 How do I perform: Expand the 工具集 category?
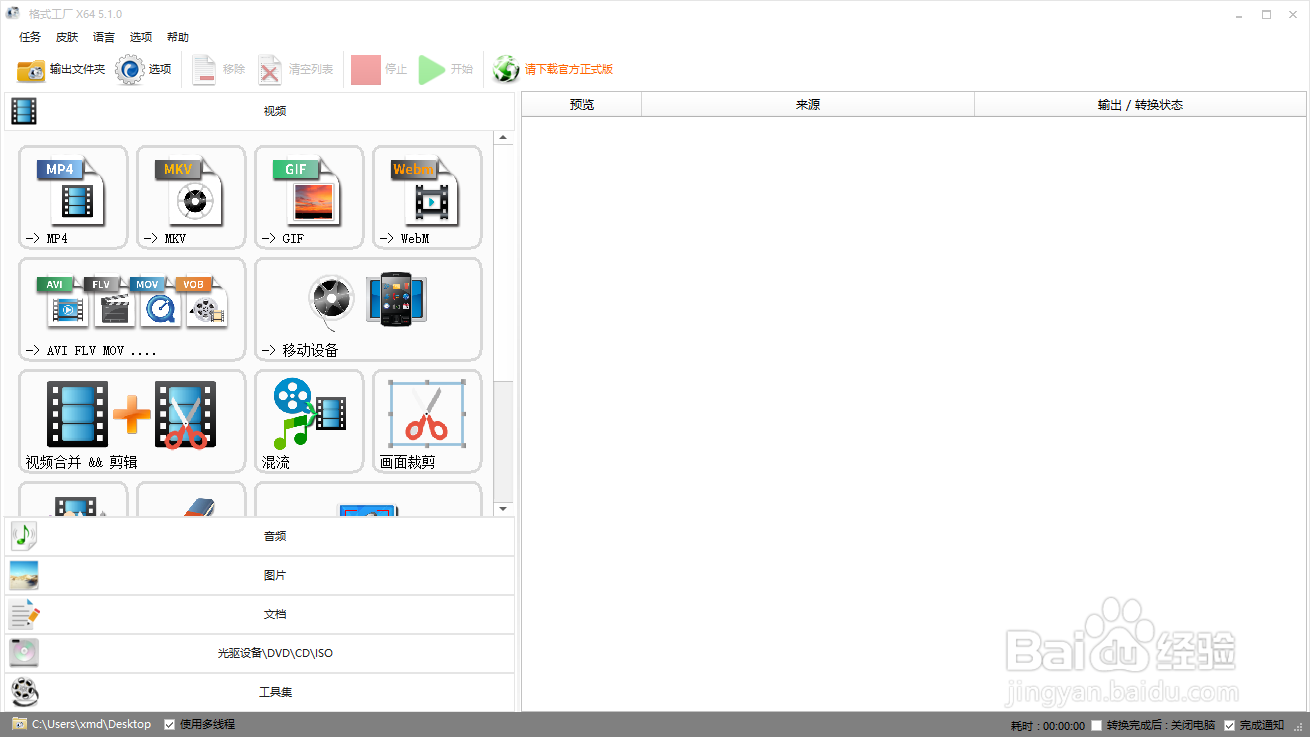[260, 692]
